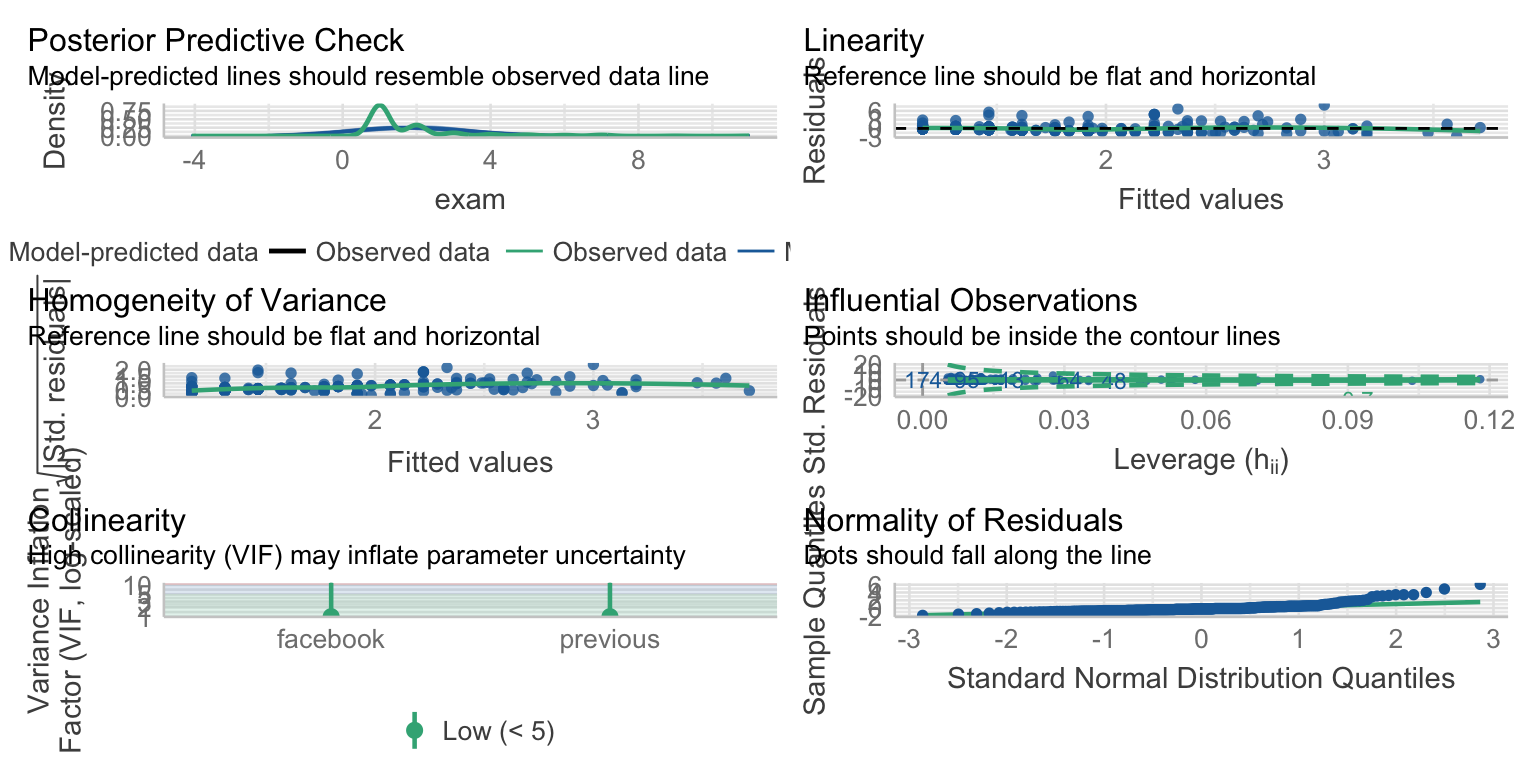This screenshot has width=1536, height=768.
Task: Click observation label 174 in Influential Observations
Action: (x=926, y=380)
